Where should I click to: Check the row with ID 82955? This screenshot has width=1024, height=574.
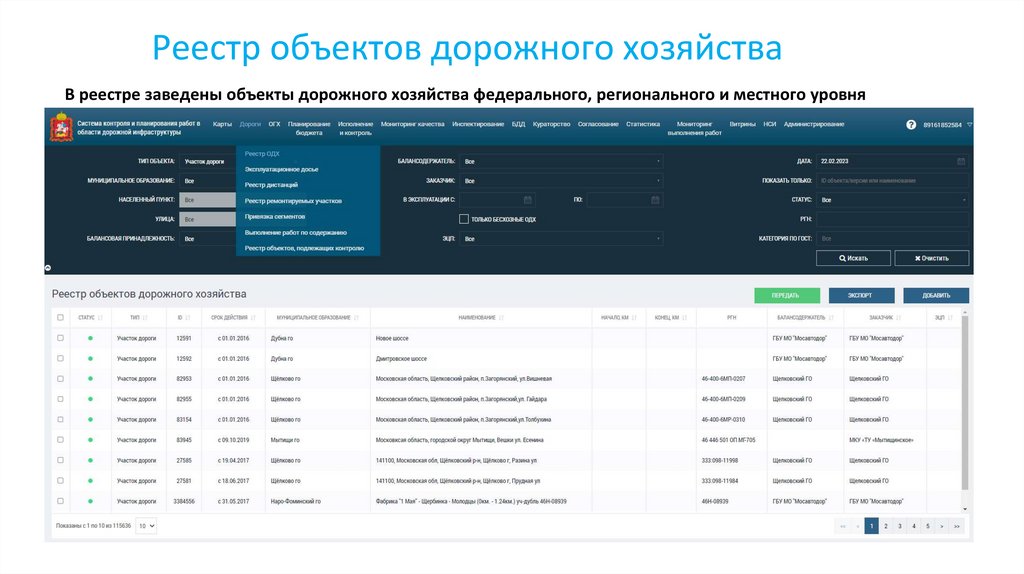pyautogui.click(x=60, y=398)
